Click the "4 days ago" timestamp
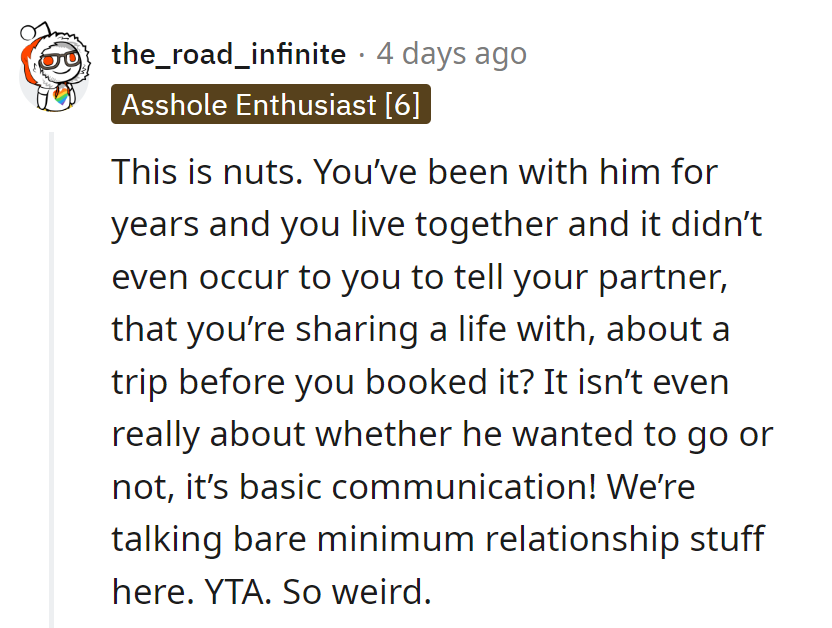Viewport: 832px width, 628px height. click(x=451, y=54)
